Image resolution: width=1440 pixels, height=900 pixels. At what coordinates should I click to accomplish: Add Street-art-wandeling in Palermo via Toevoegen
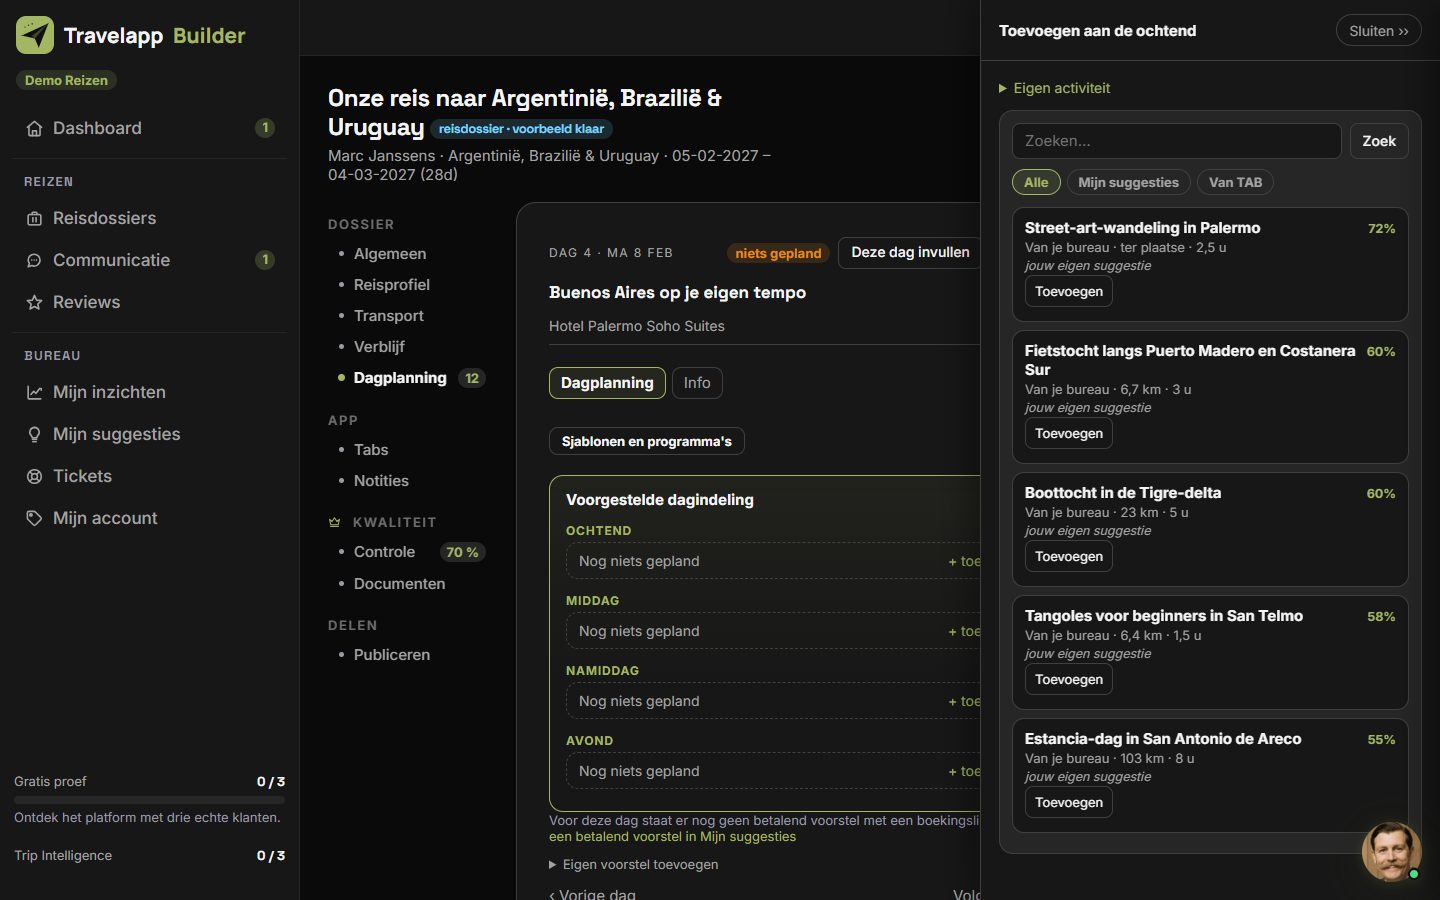pos(1069,291)
